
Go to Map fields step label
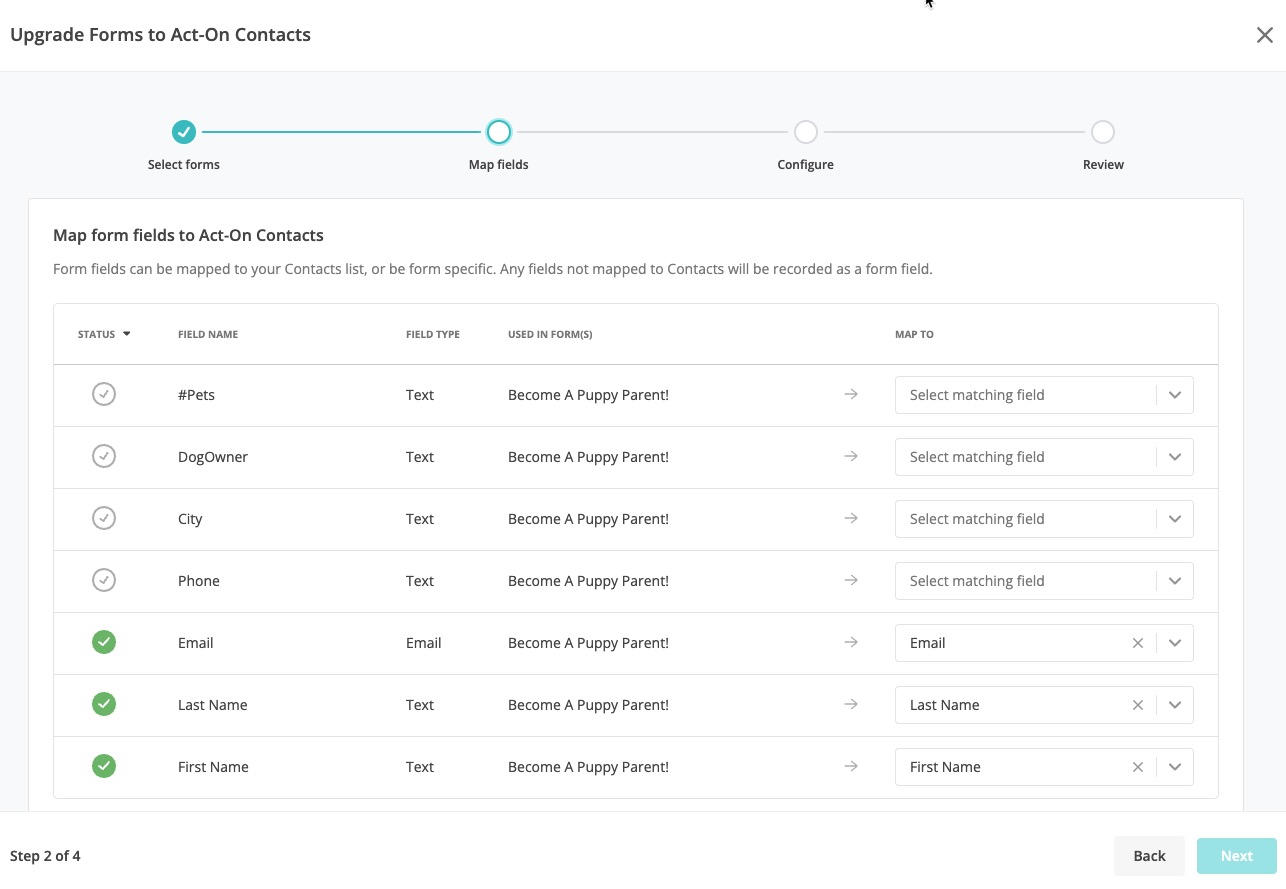pos(498,164)
